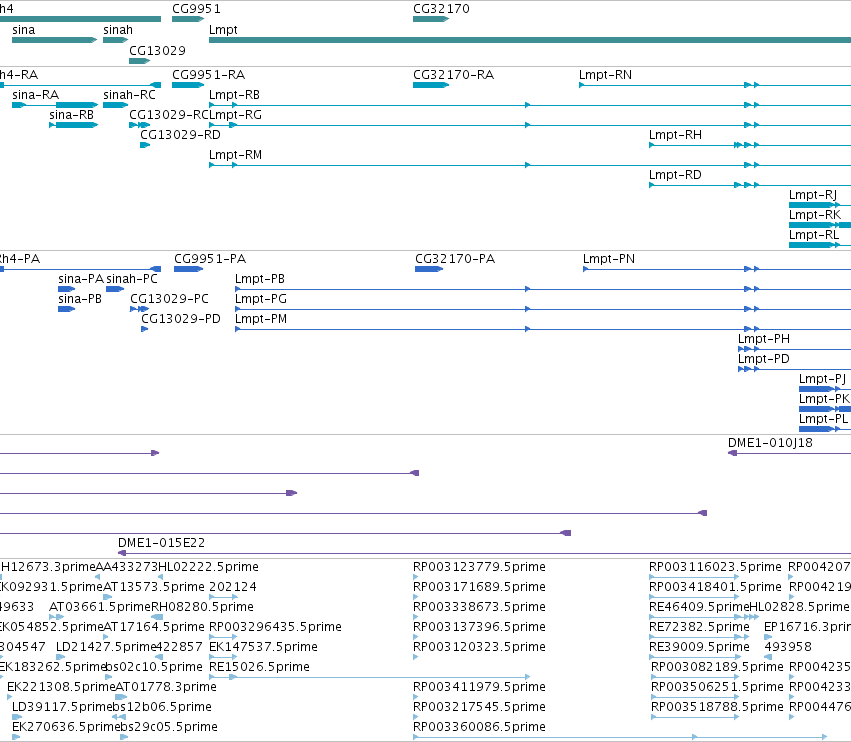
Task: Select protein Lmpt-PM
Action: pyautogui.click(x=261, y=319)
